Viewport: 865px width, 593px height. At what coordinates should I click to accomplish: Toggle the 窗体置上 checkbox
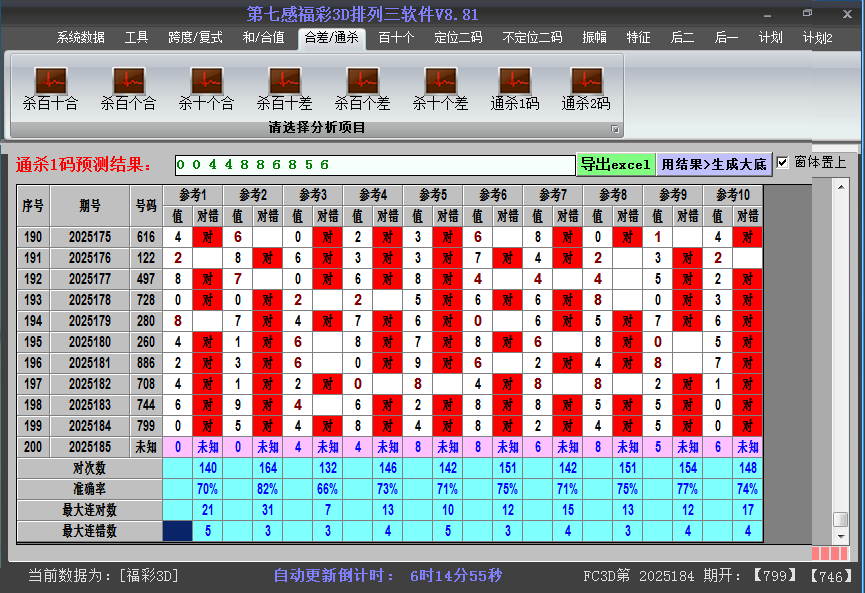[782, 163]
